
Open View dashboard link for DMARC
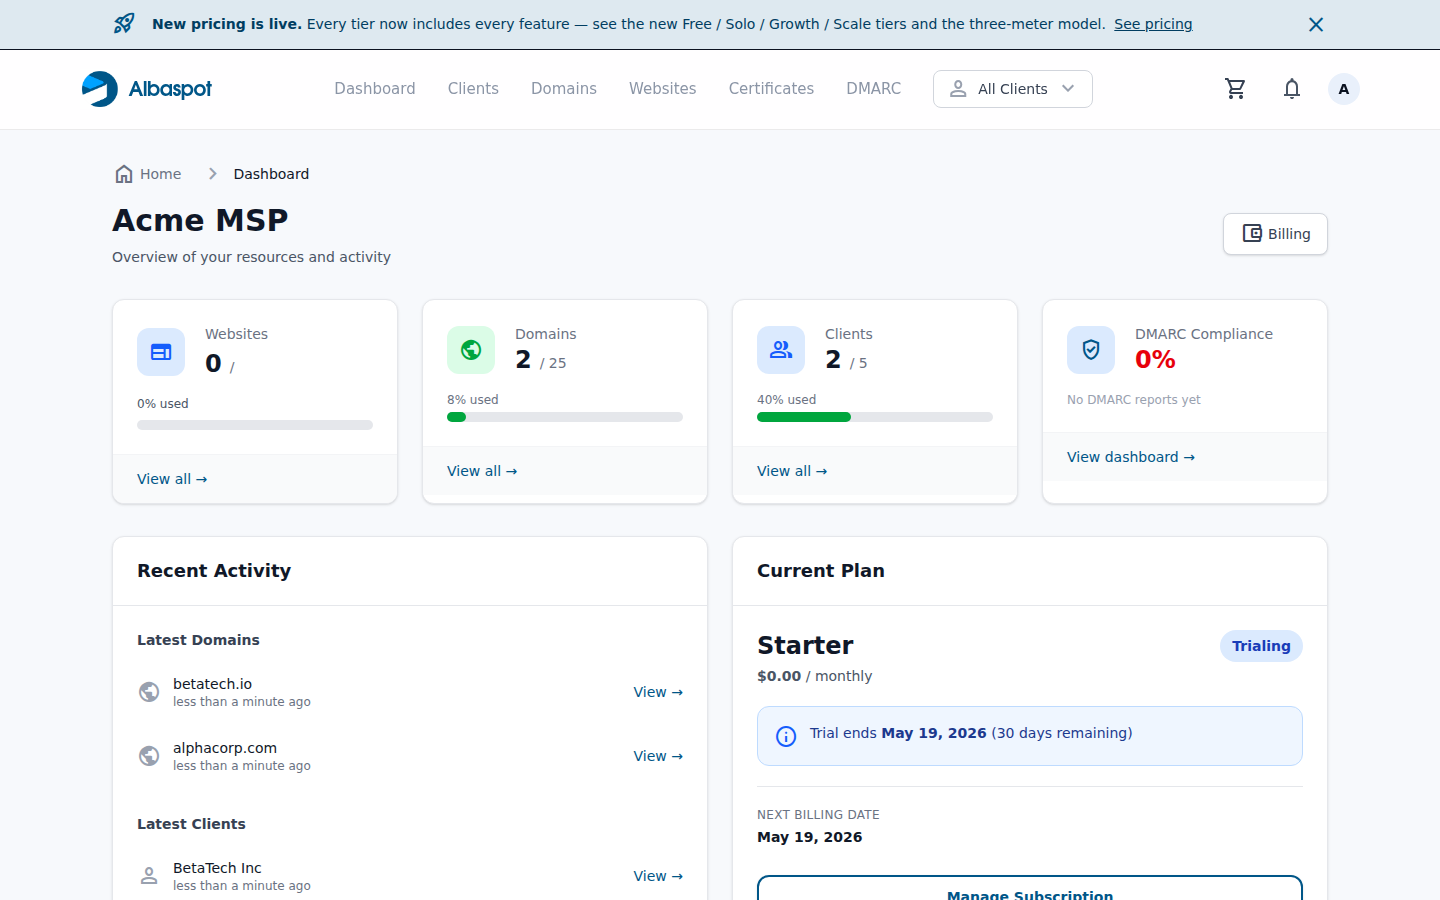tap(1131, 457)
